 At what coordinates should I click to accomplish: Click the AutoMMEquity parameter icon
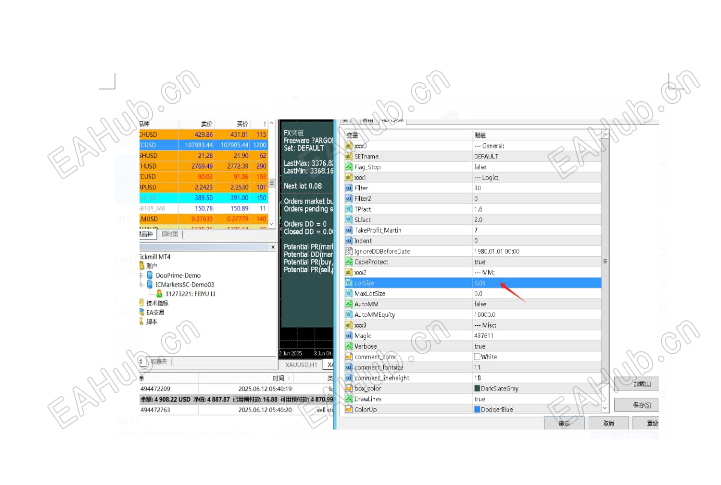click(349, 314)
